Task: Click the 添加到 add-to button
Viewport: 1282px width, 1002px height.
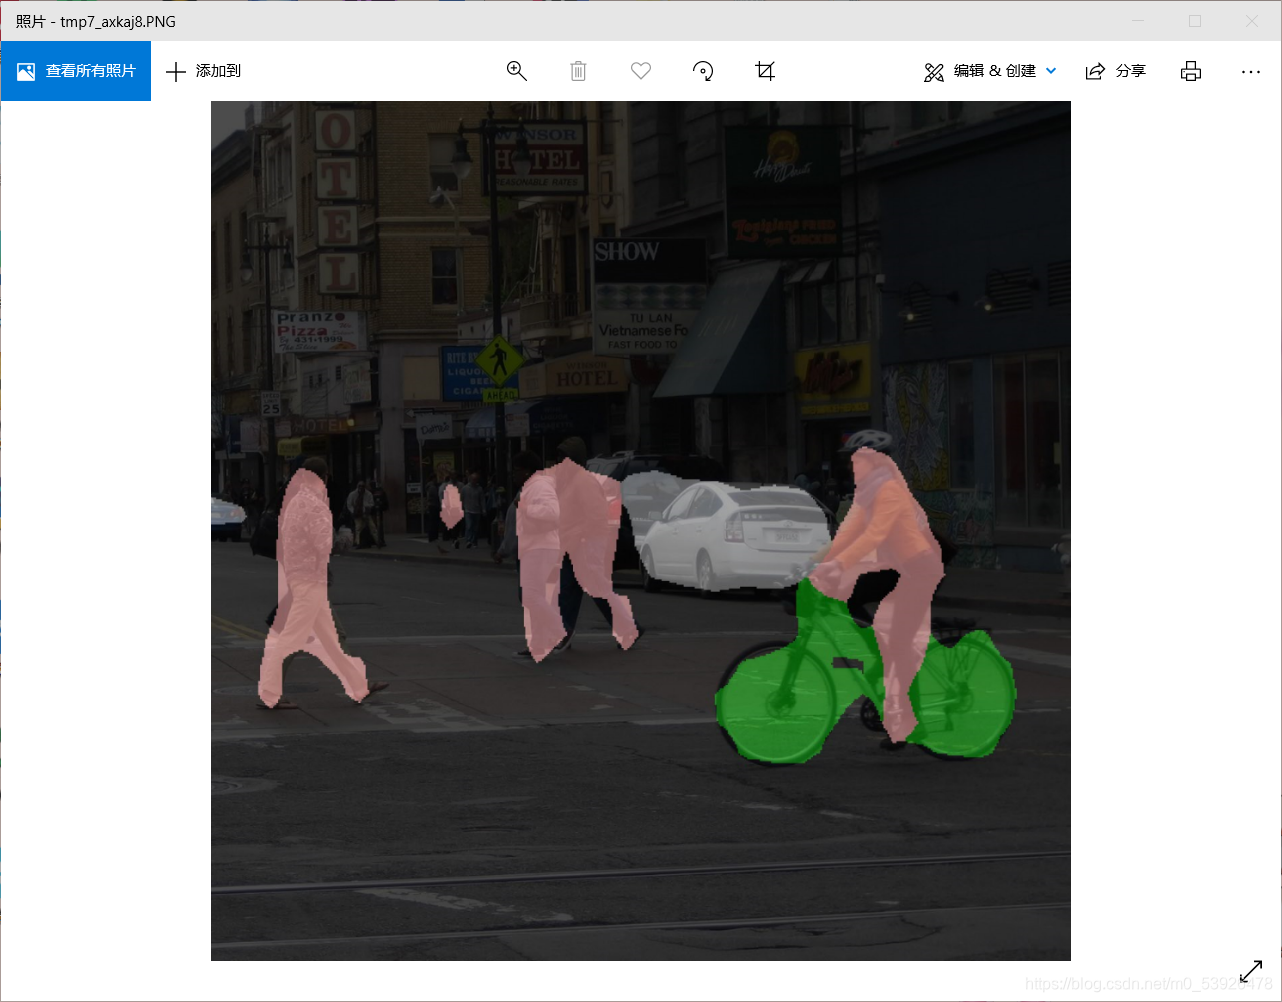Action: [x=203, y=71]
